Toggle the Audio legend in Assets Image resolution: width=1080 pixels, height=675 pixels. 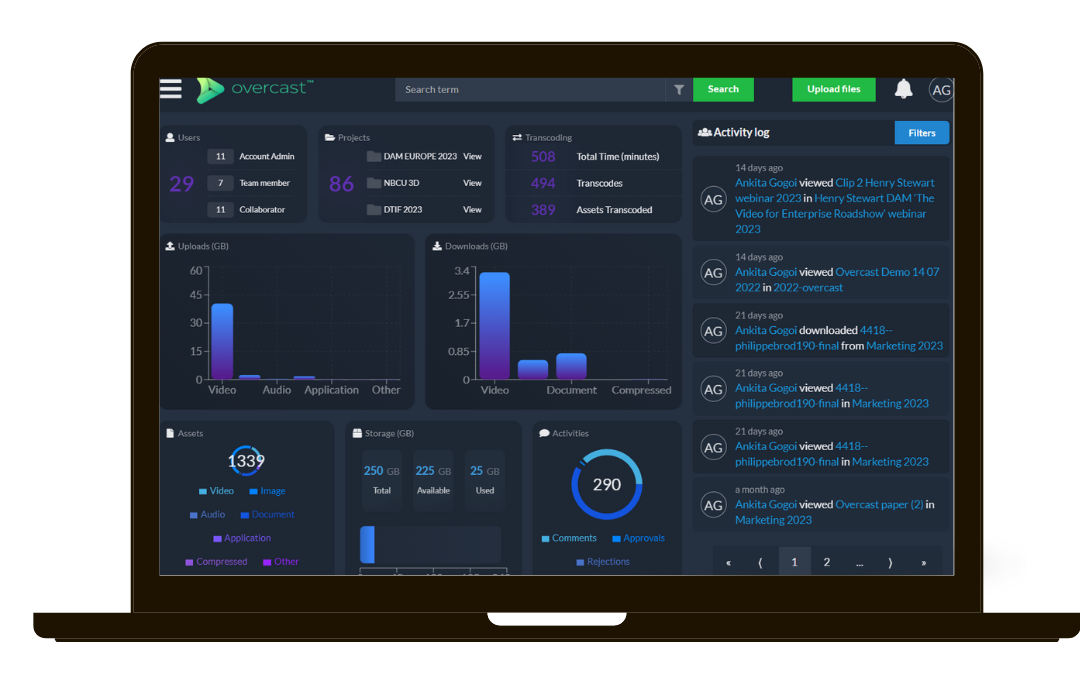[x=207, y=515]
